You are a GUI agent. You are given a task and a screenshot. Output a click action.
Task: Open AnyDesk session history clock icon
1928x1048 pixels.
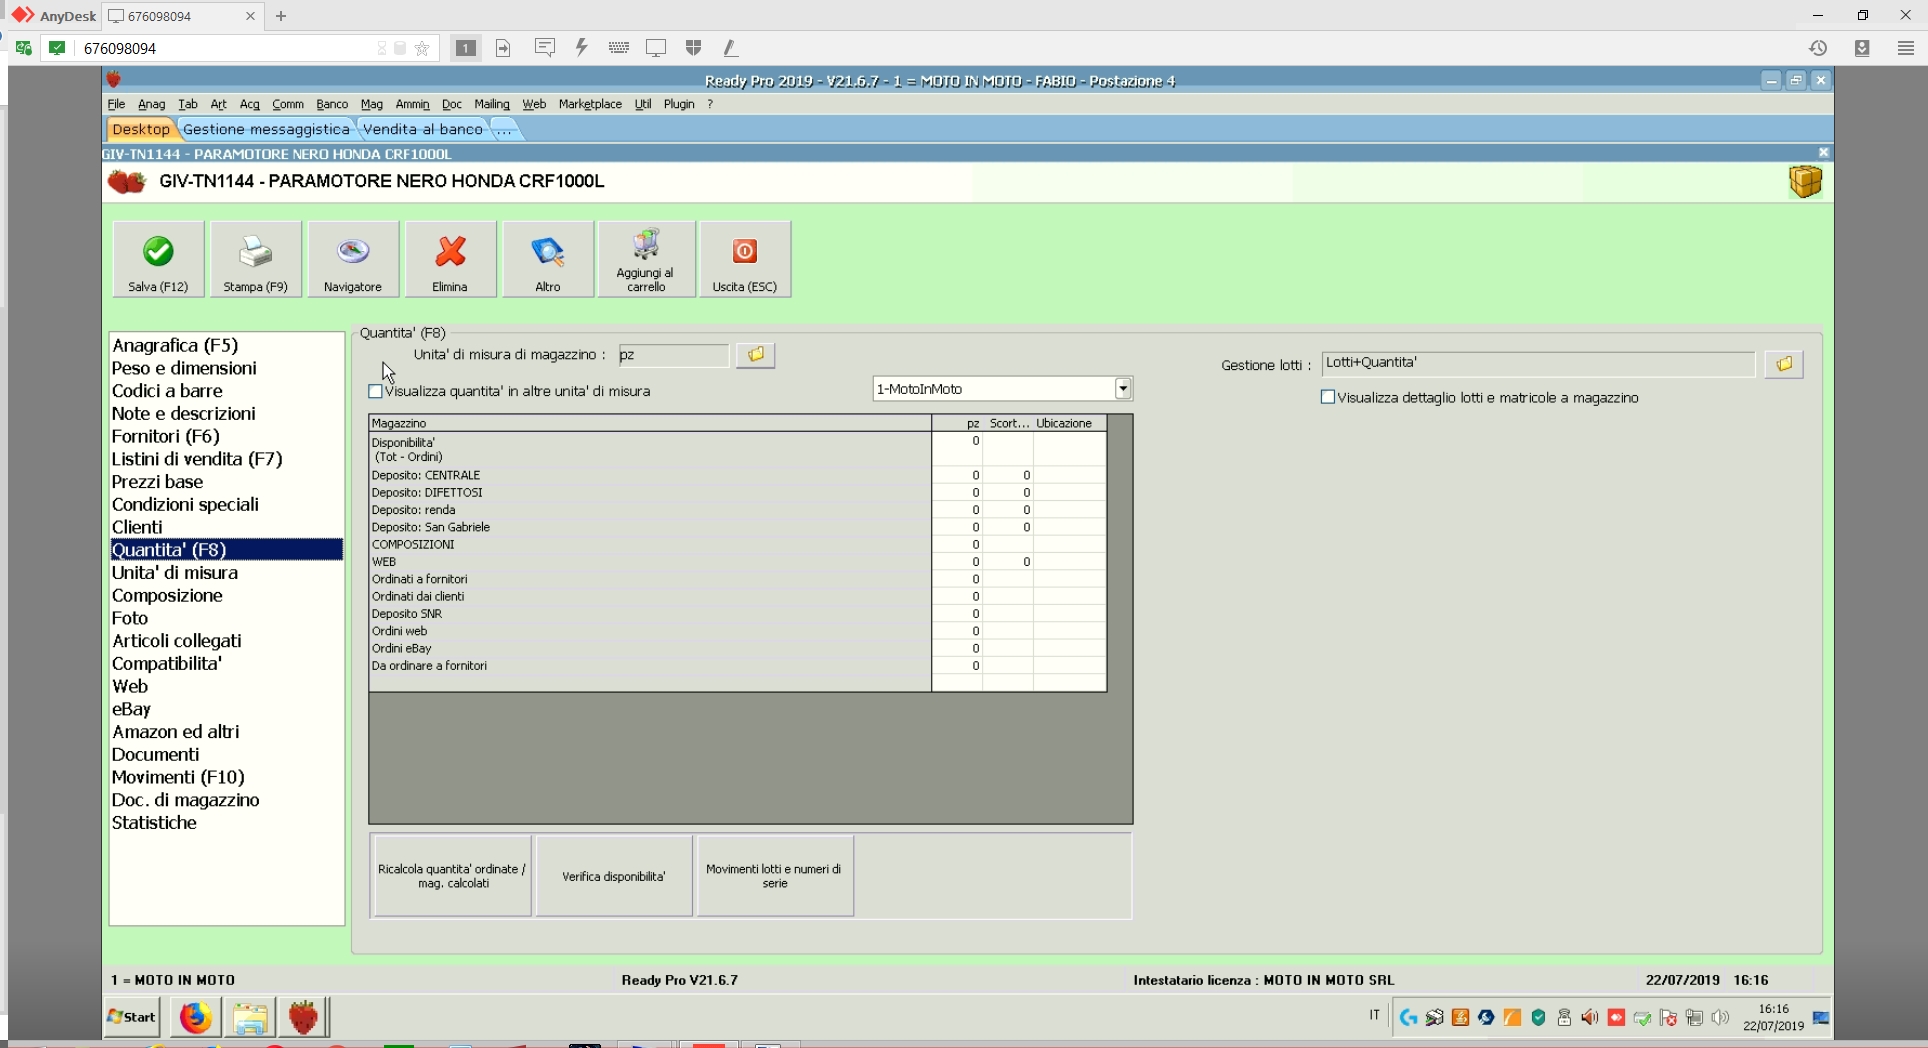click(x=1818, y=48)
